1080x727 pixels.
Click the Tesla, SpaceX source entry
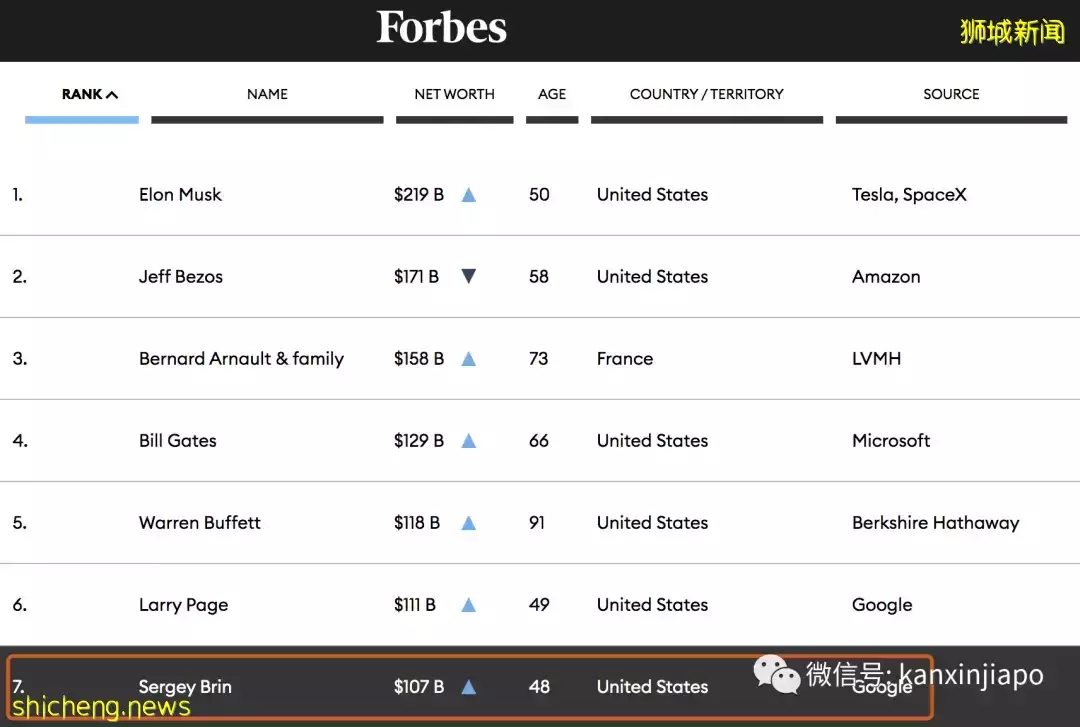(909, 194)
